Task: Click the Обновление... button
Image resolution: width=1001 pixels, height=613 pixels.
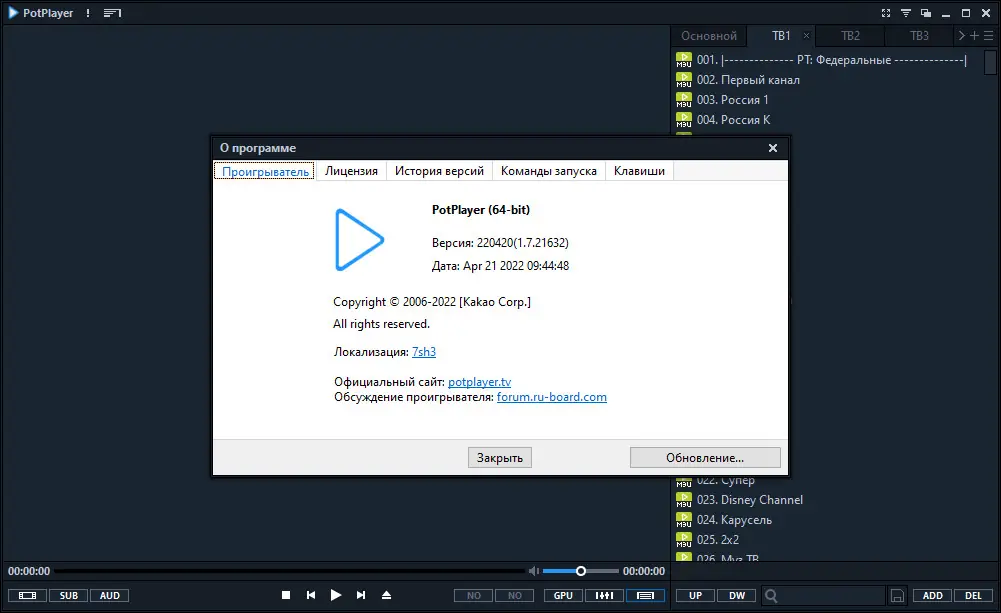Action: (x=705, y=458)
